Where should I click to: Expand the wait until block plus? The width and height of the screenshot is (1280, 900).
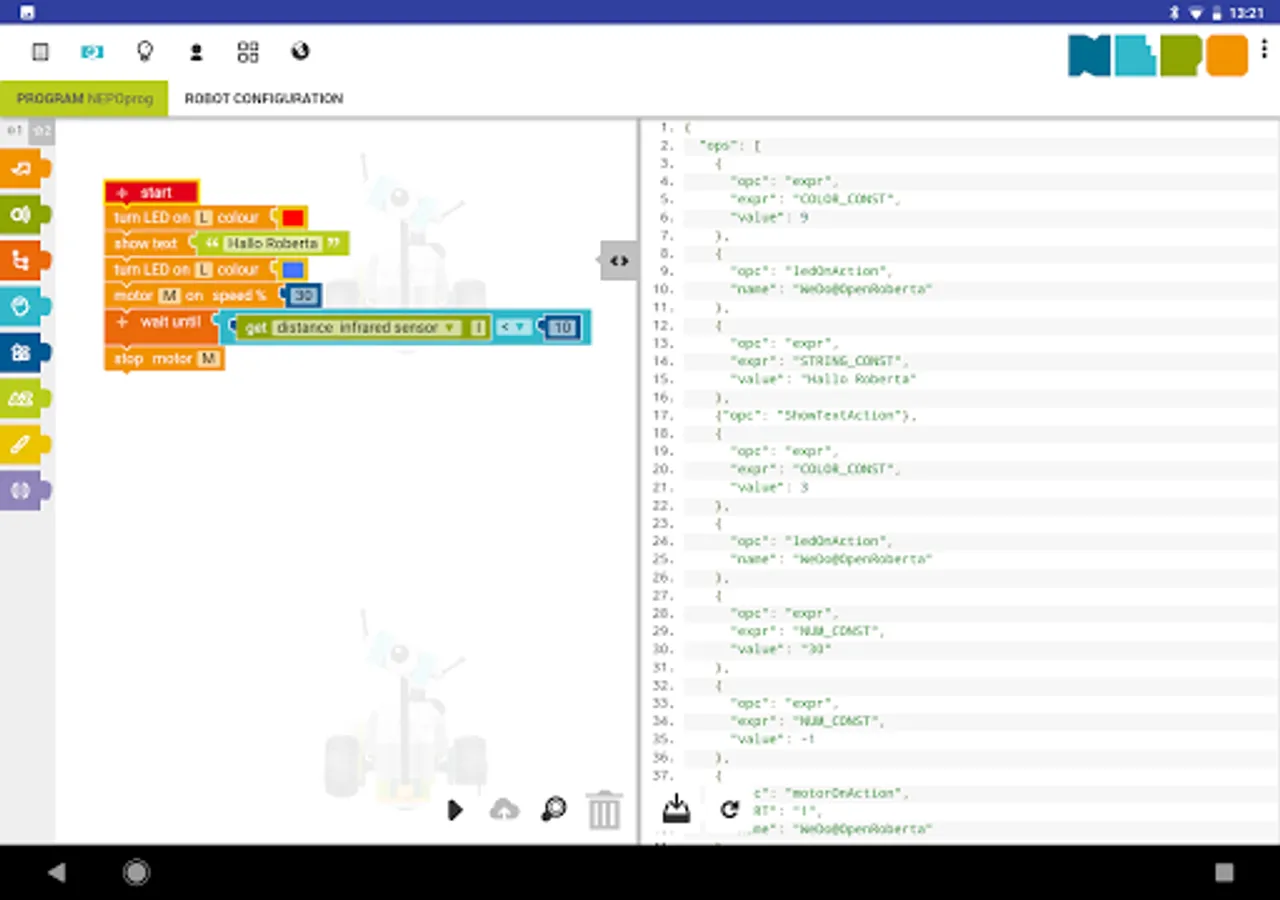122,322
